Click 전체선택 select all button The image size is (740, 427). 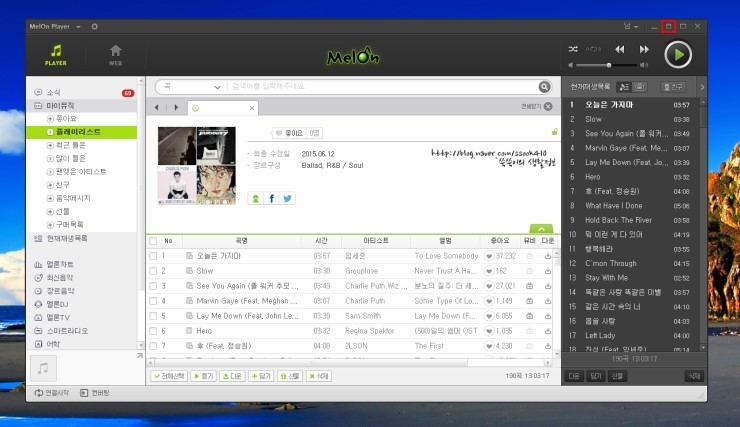click(169, 376)
